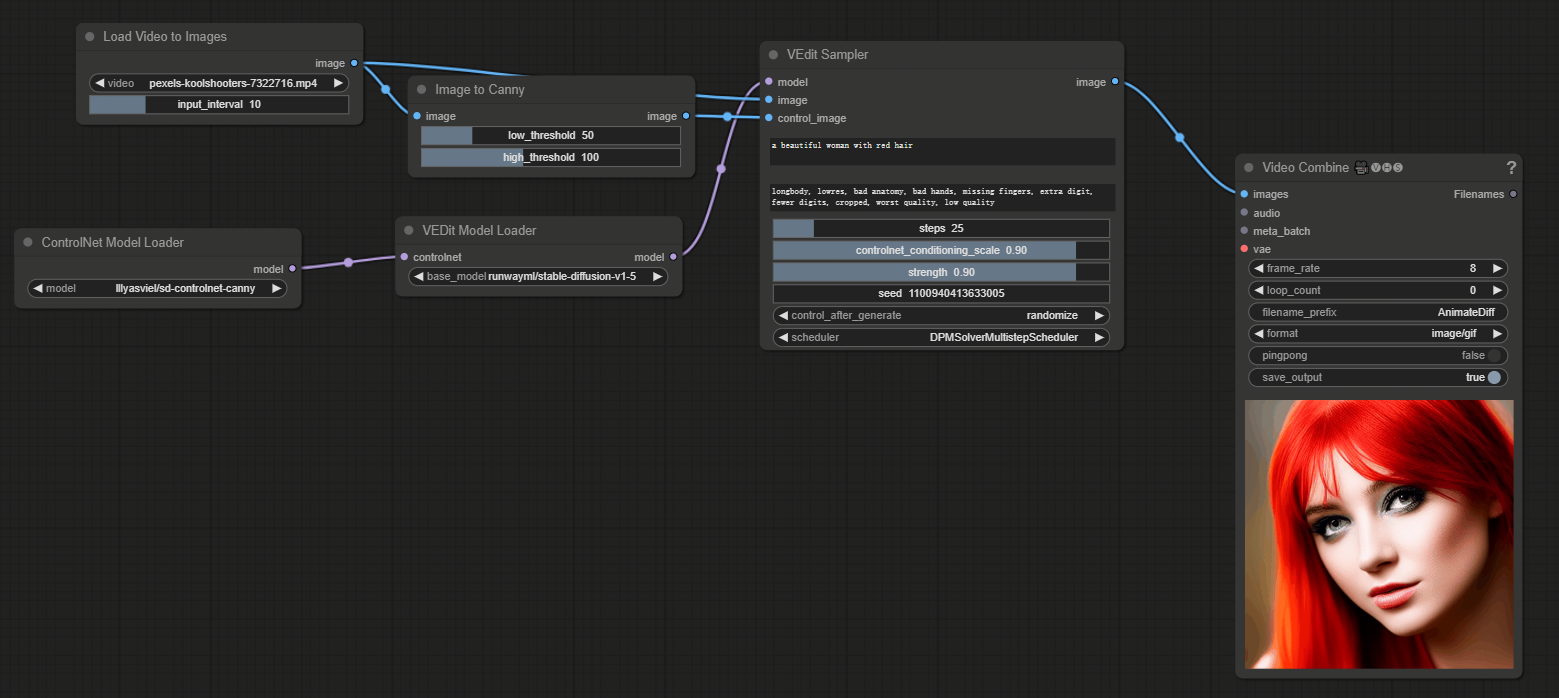Click the image output port on Load Video to Images
The image size is (1559, 698).
coord(354,63)
